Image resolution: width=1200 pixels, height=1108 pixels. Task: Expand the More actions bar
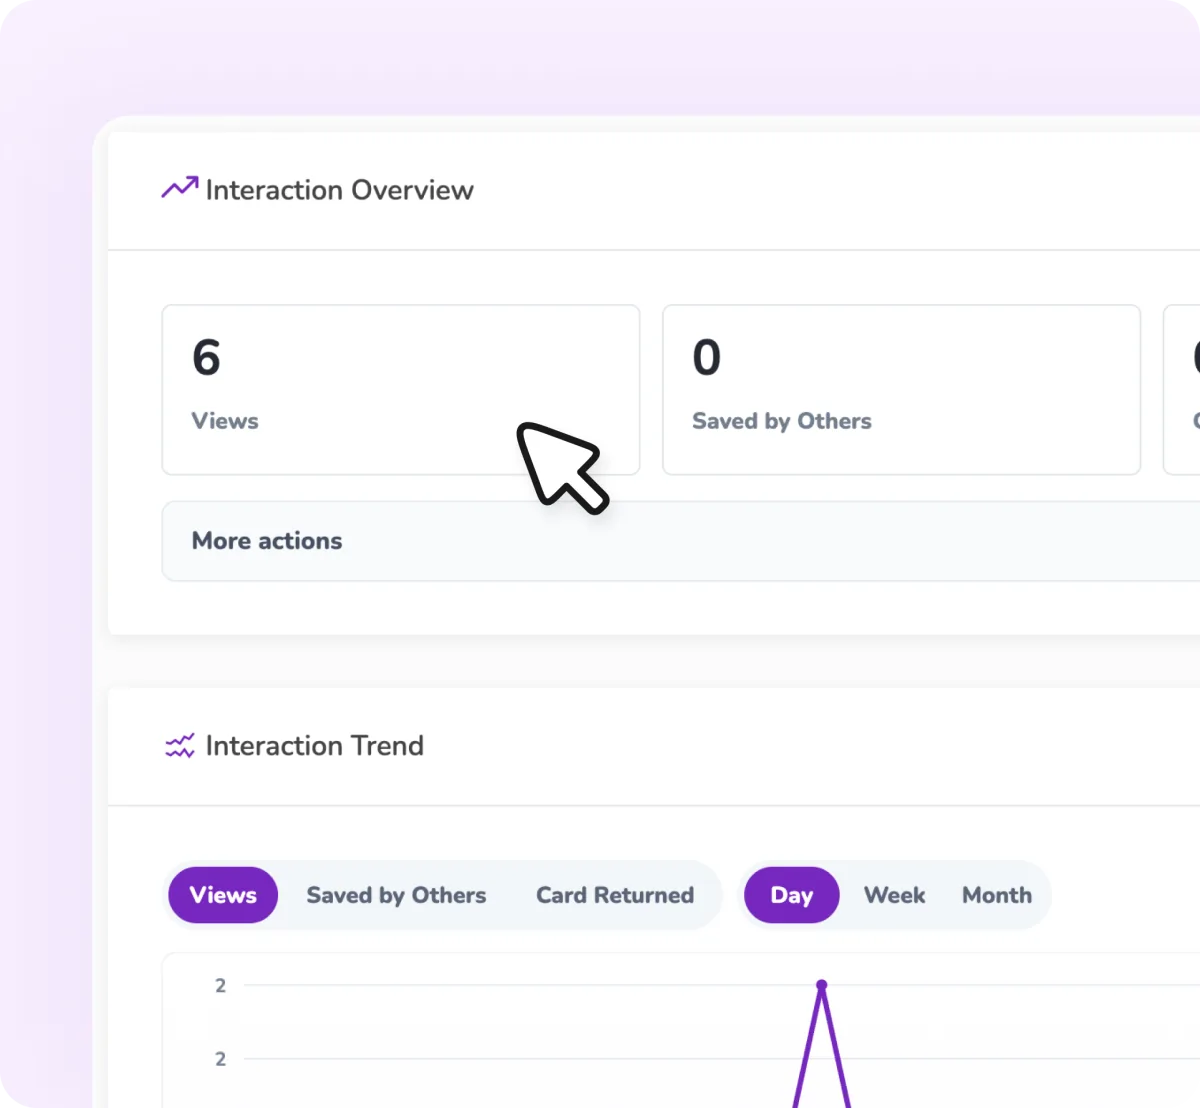pos(681,541)
